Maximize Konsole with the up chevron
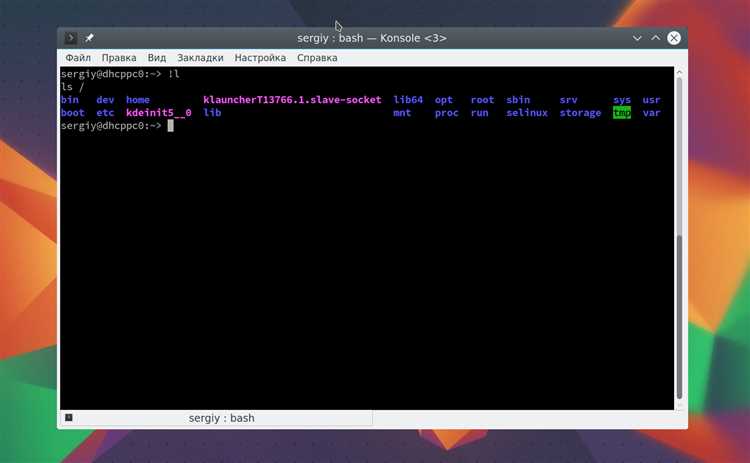Viewport: 750px width, 463px height. click(655, 38)
